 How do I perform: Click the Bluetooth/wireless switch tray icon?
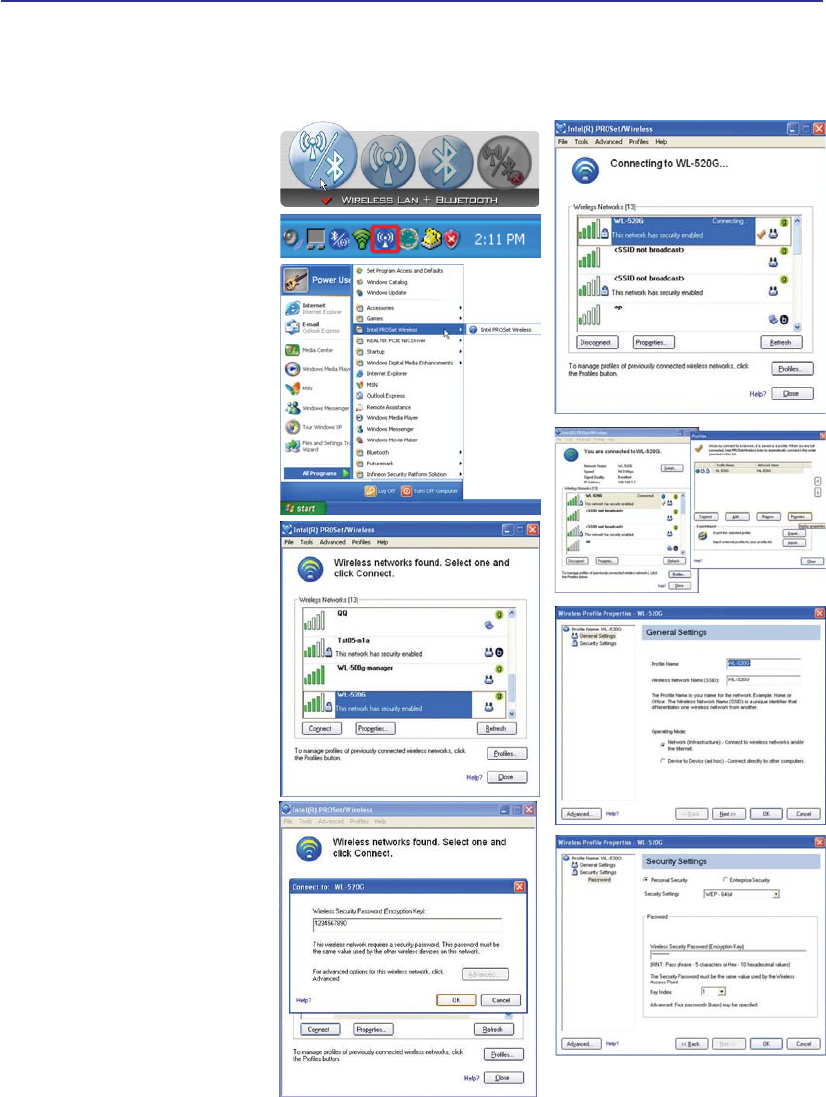tap(339, 240)
